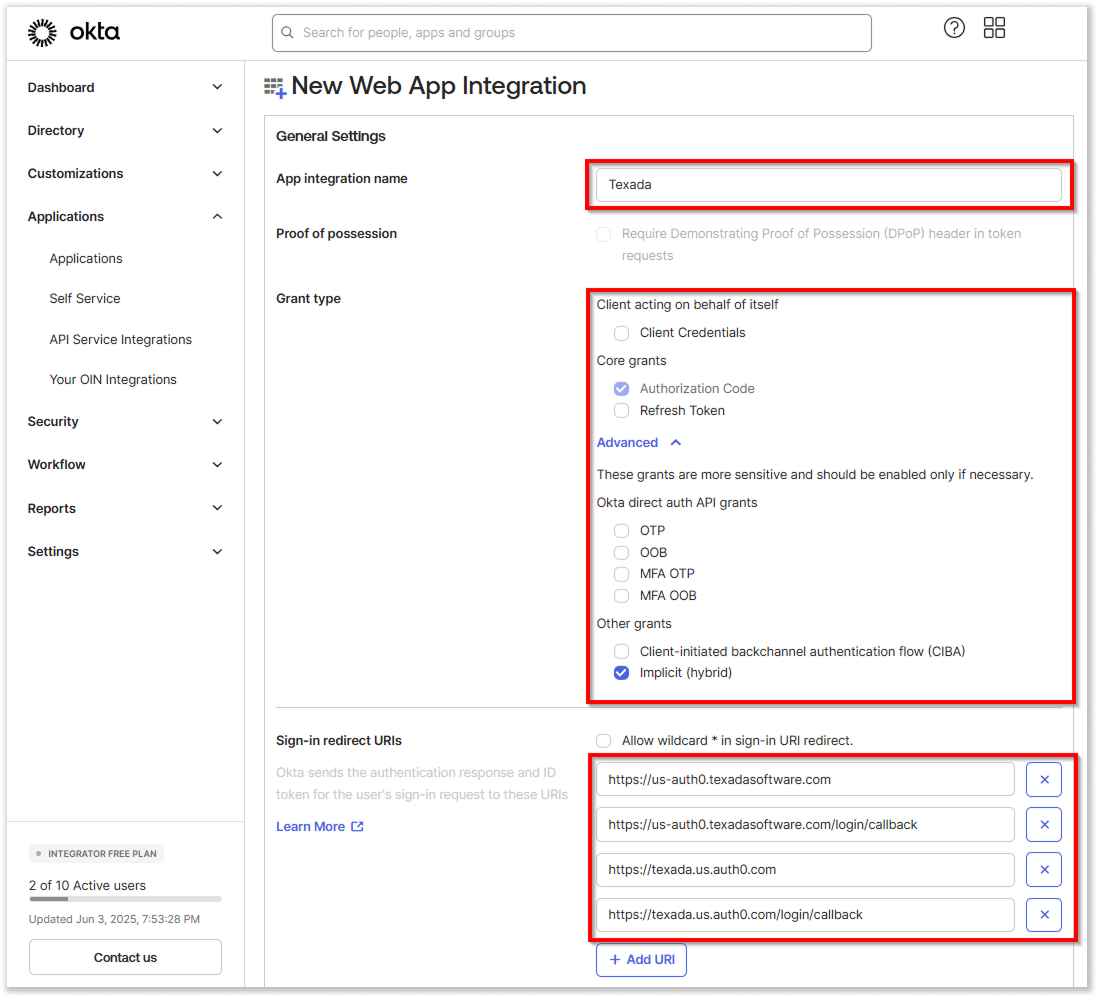Open Your OIN Integrations
Screen dimensions: 1098x998
point(113,380)
